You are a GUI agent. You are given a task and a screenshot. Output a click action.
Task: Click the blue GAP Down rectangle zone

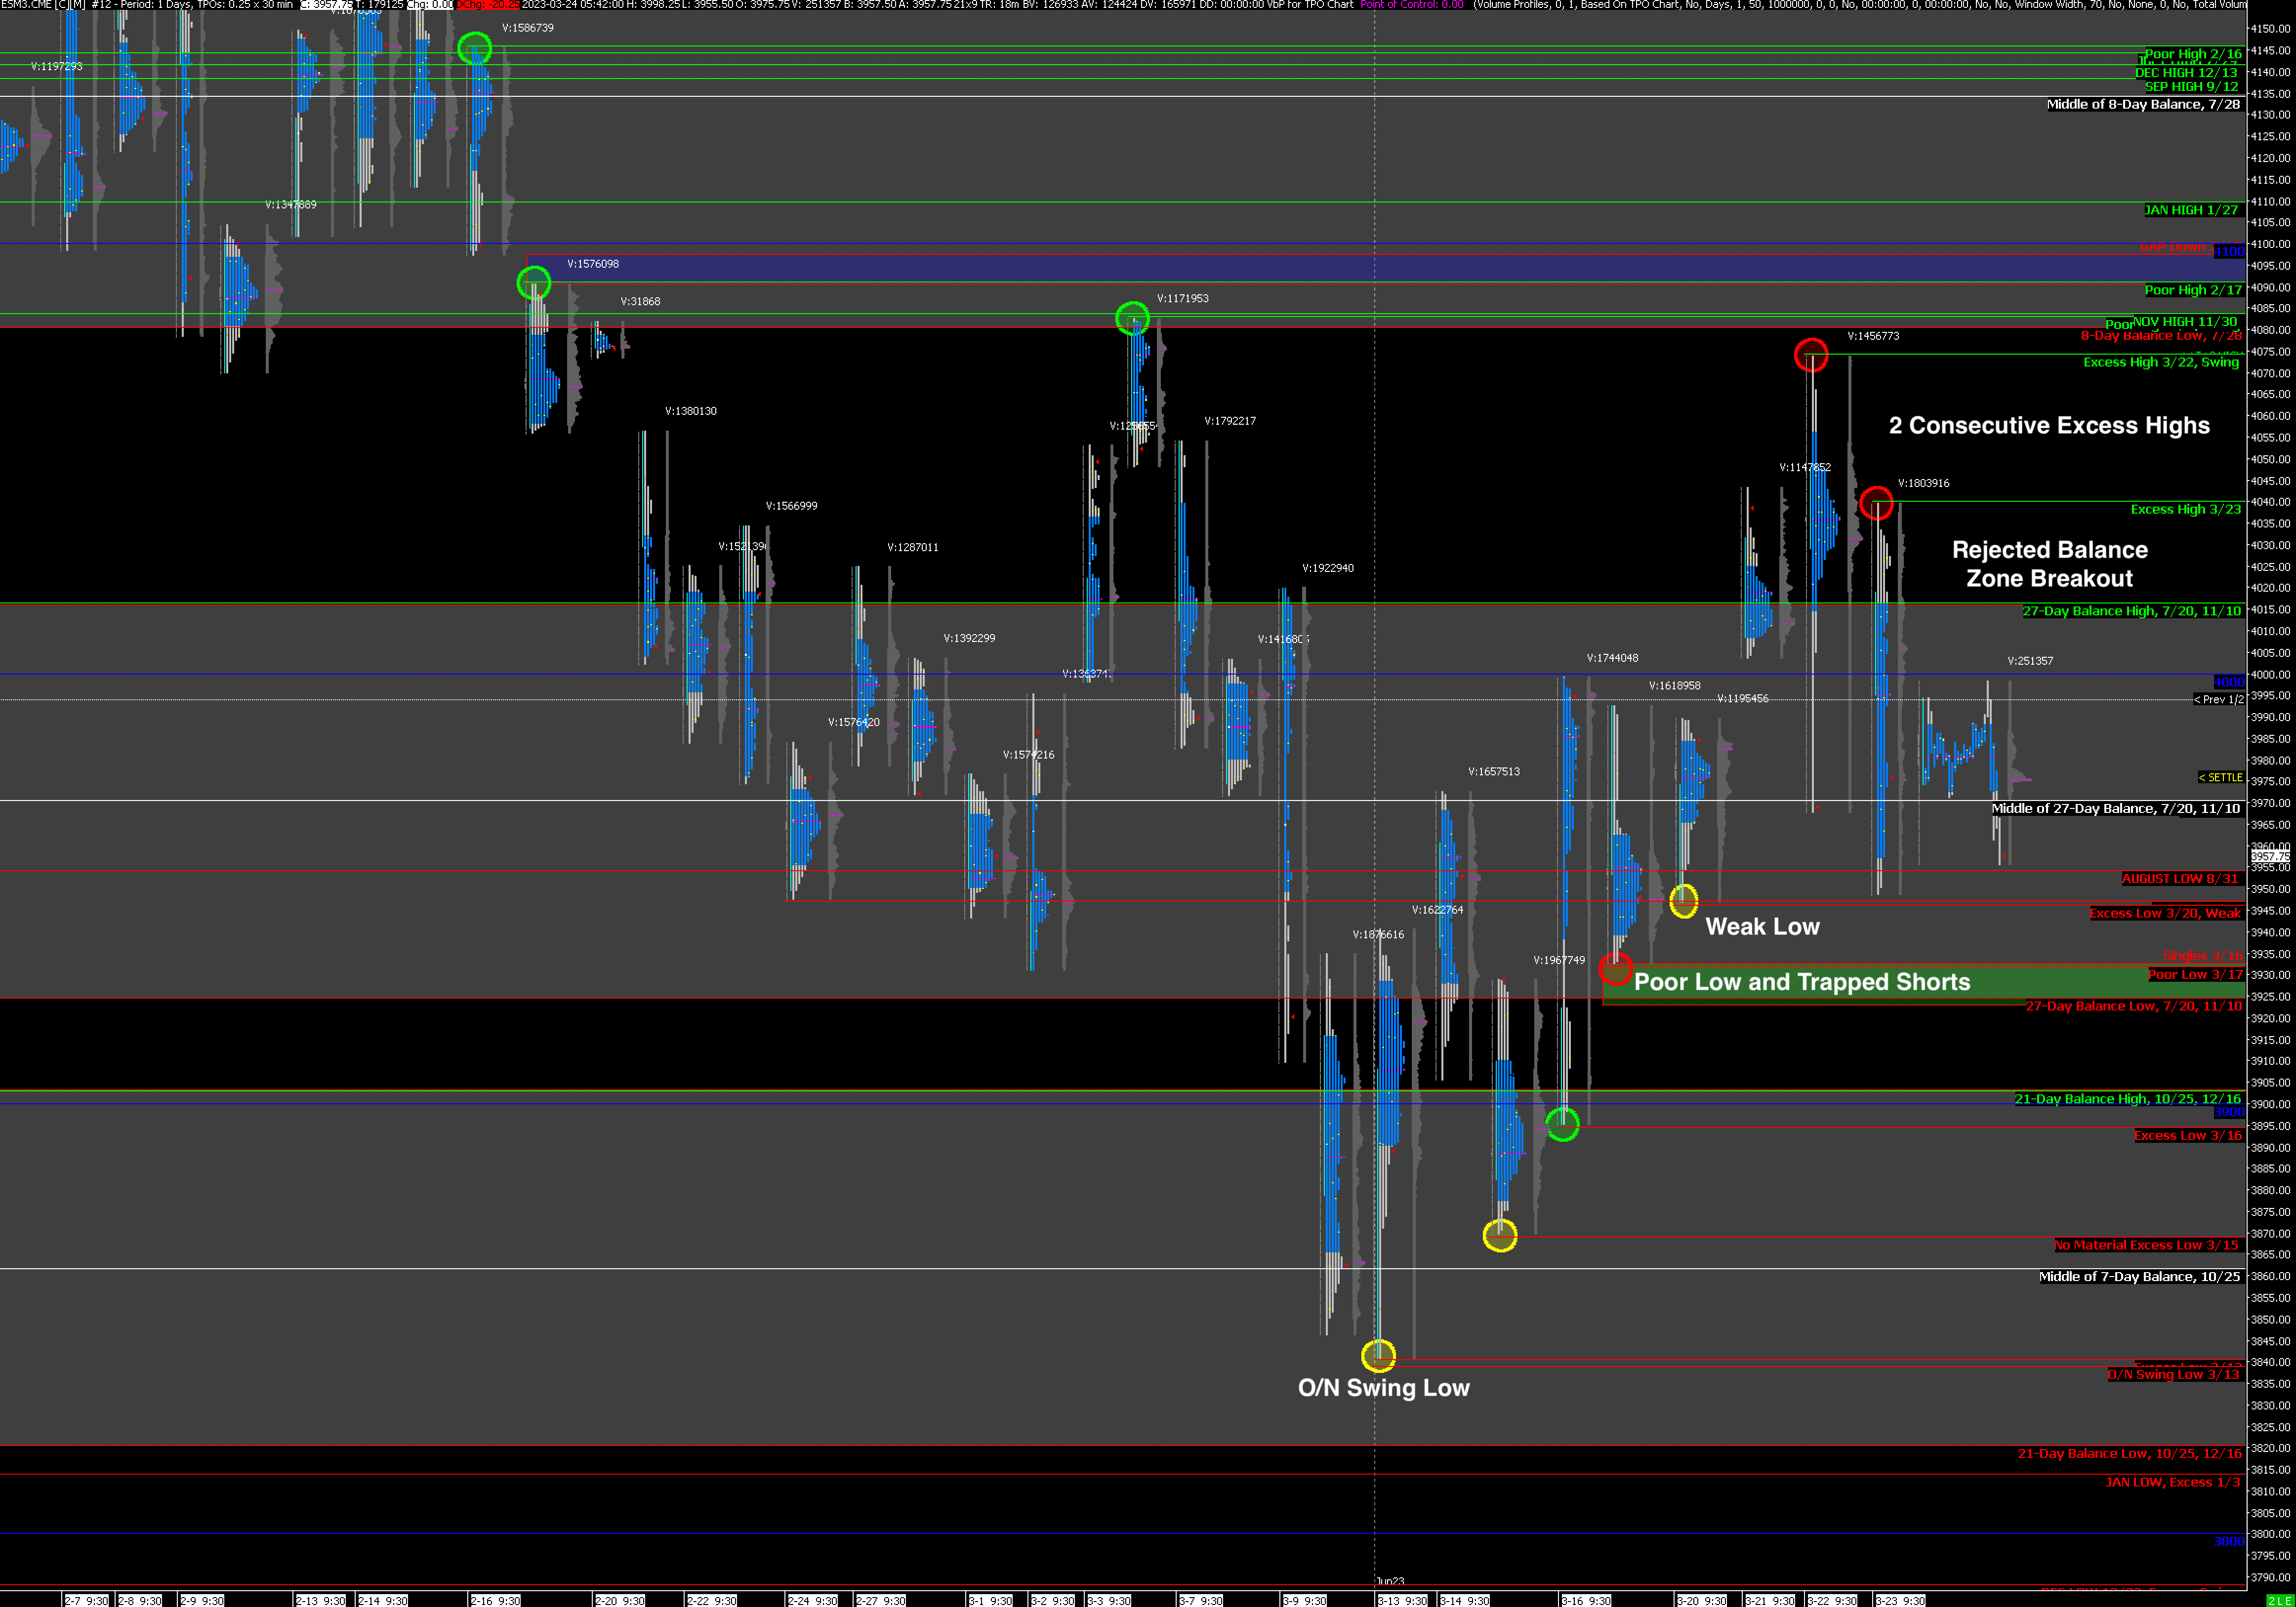point(1300,268)
